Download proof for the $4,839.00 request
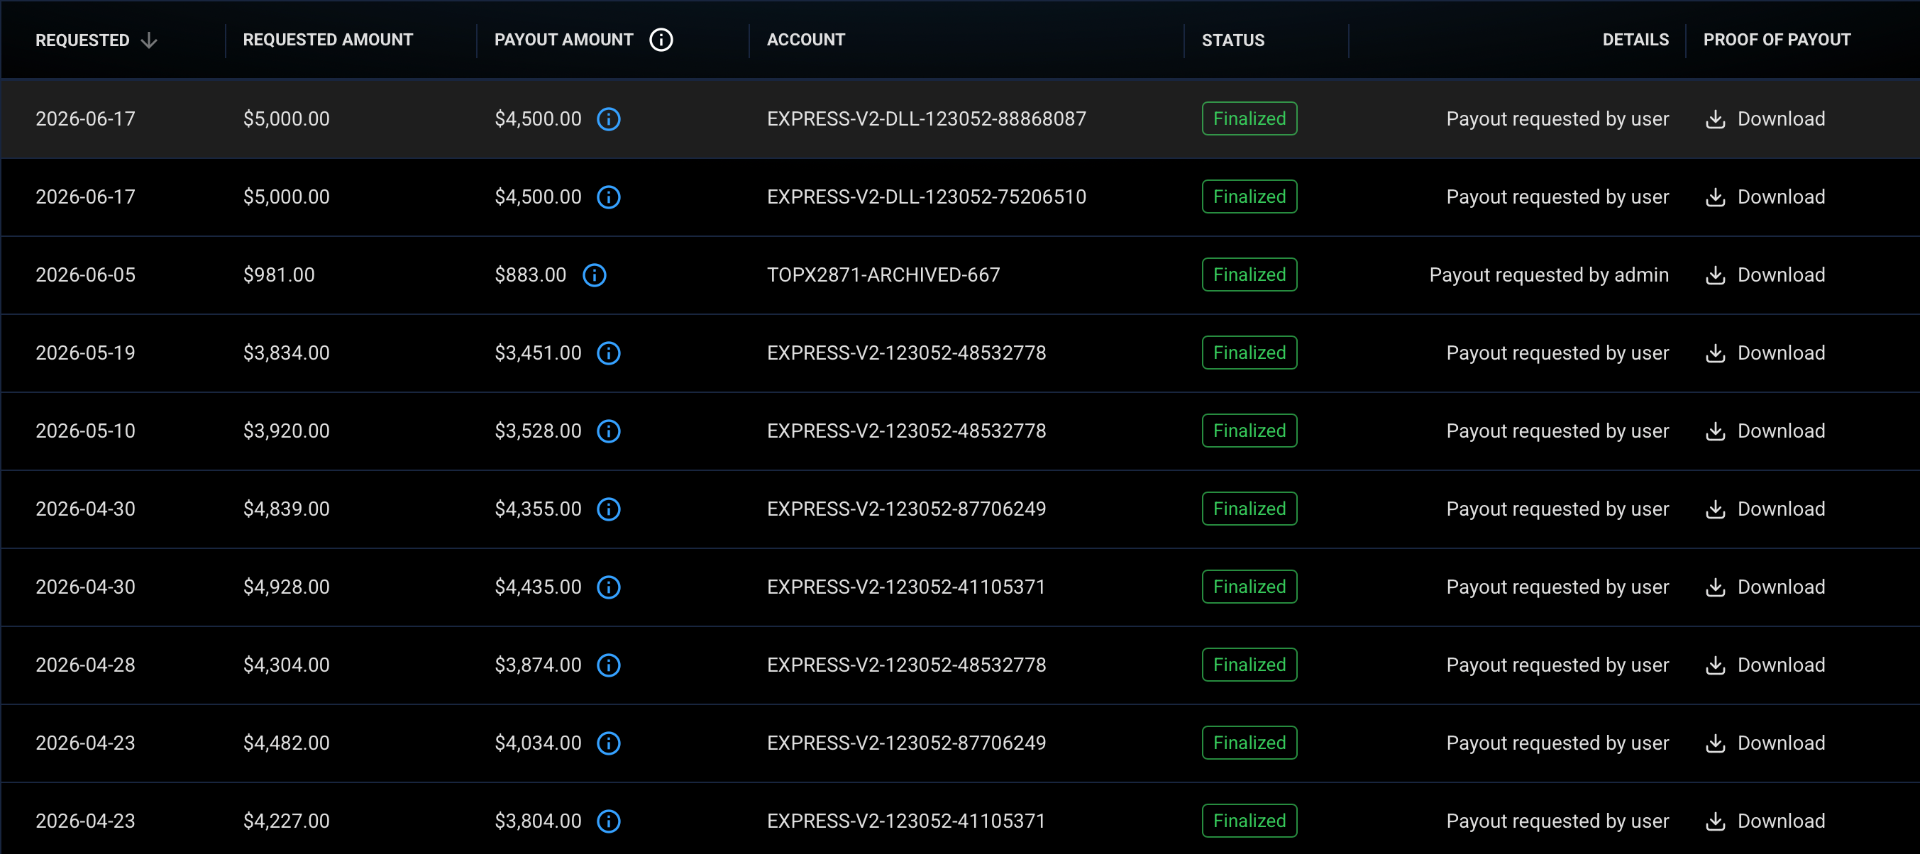Image resolution: width=1920 pixels, height=854 pixels. coord(1765,509)
